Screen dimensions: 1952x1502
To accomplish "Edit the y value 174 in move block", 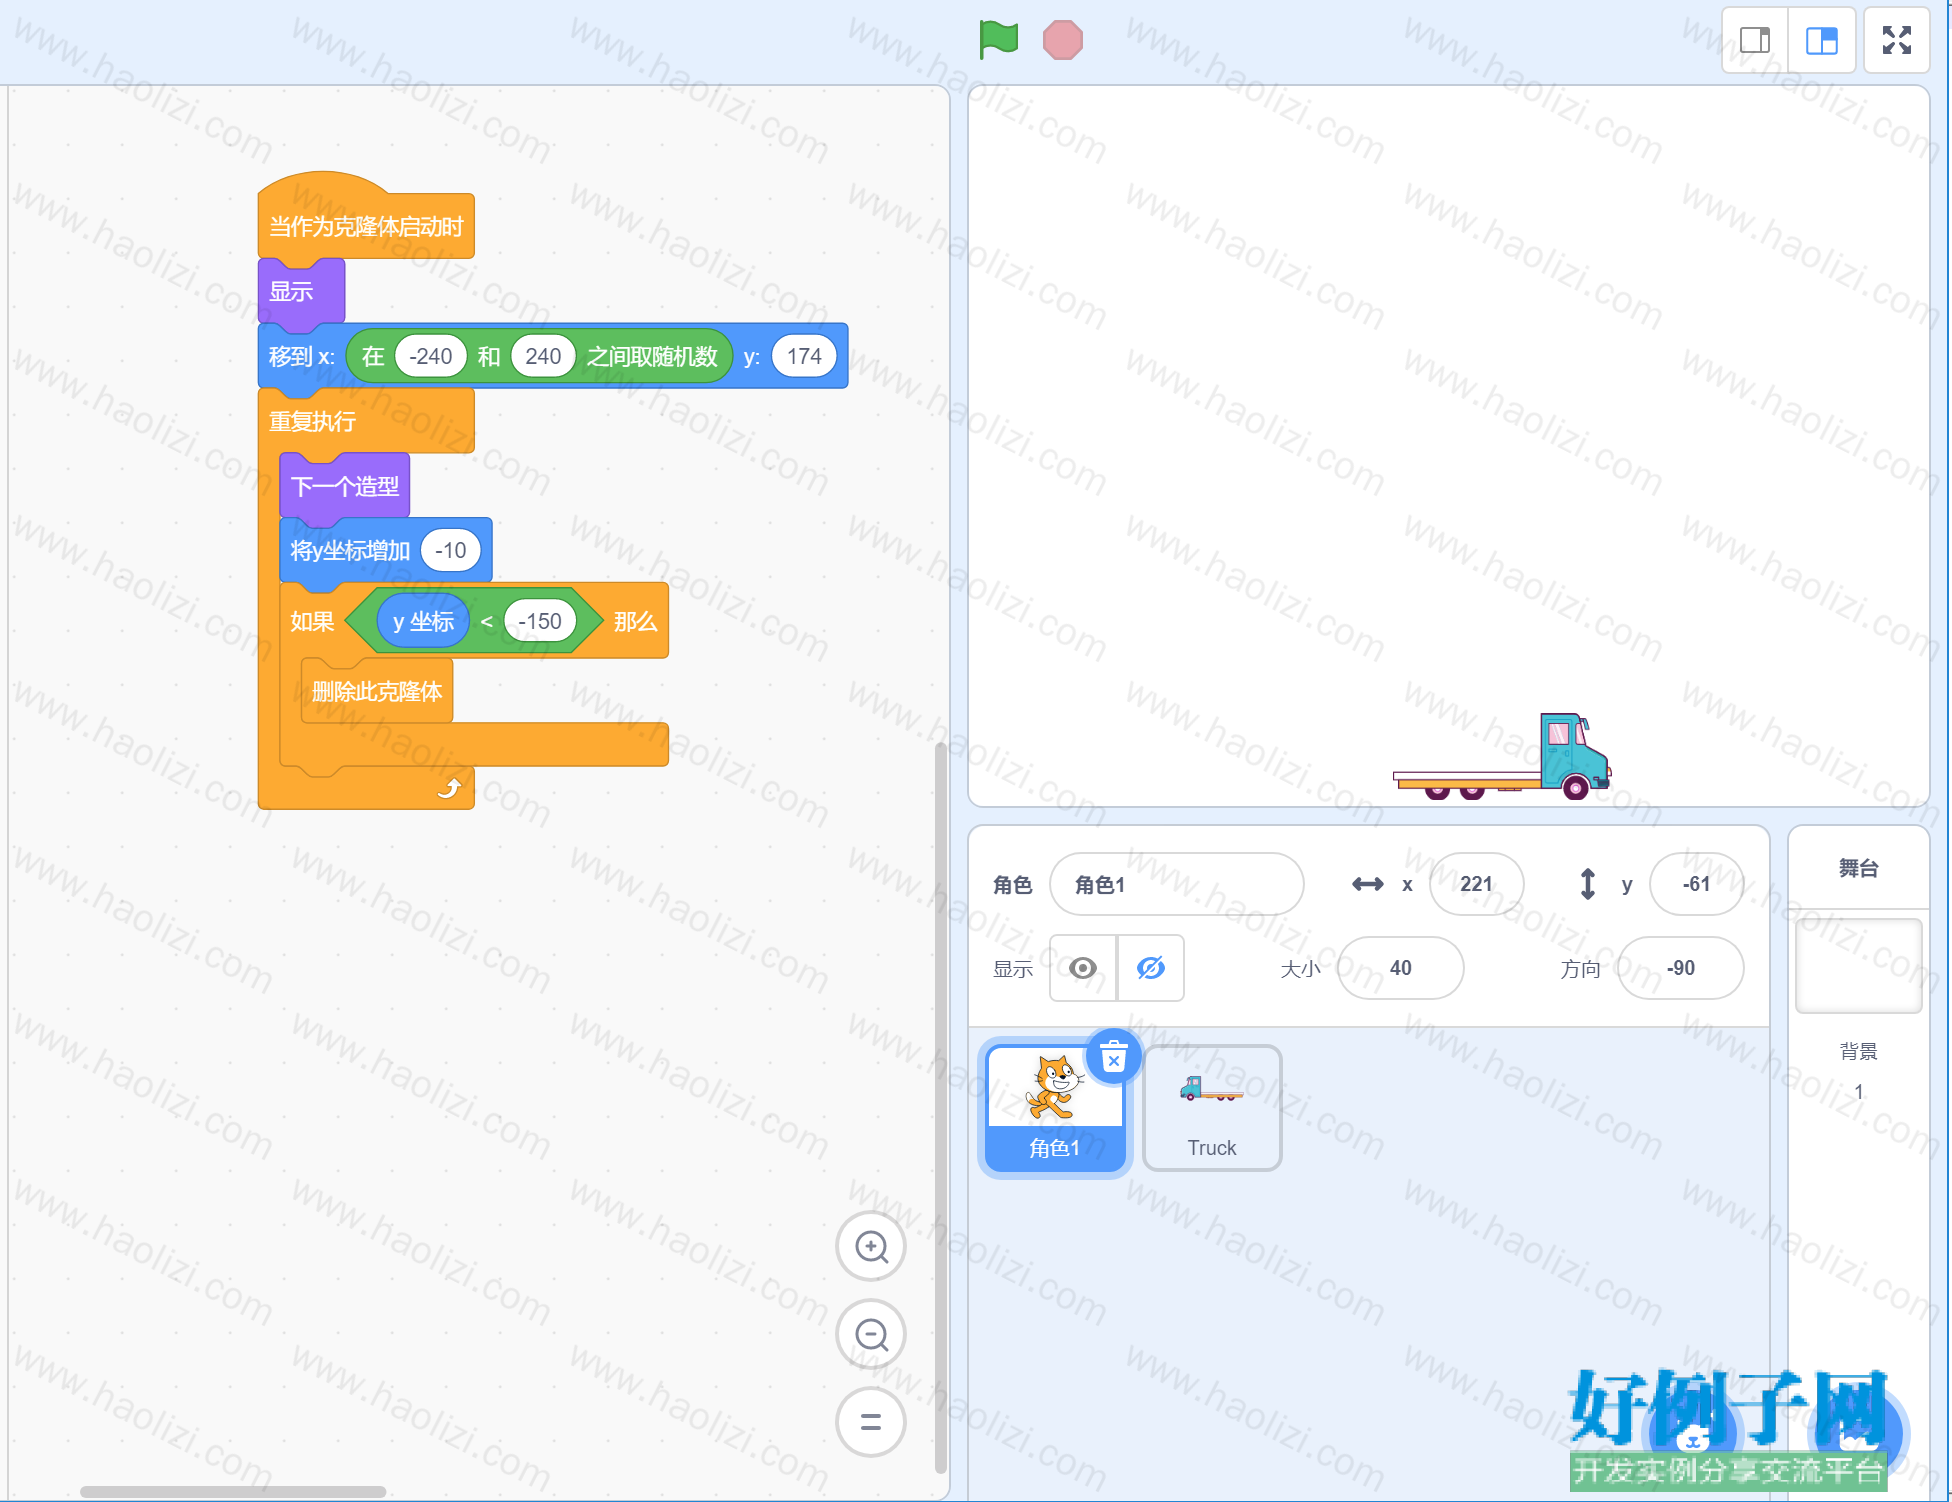I will point(804,356).
